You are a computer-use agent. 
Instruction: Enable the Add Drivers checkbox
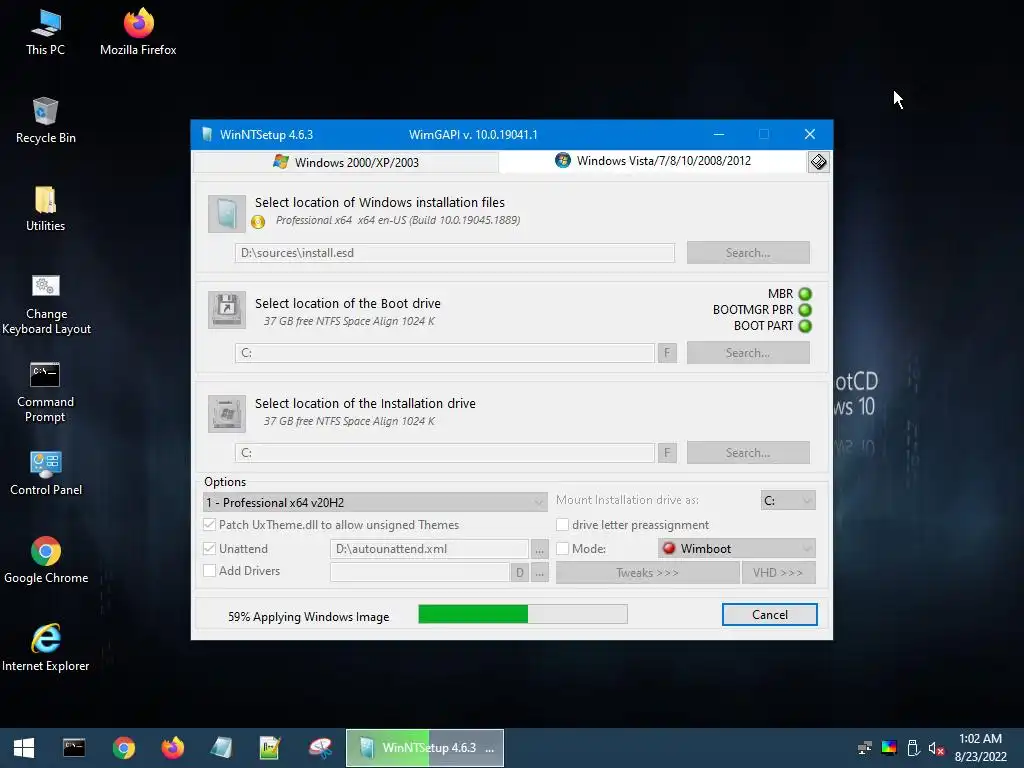point(210,571)
